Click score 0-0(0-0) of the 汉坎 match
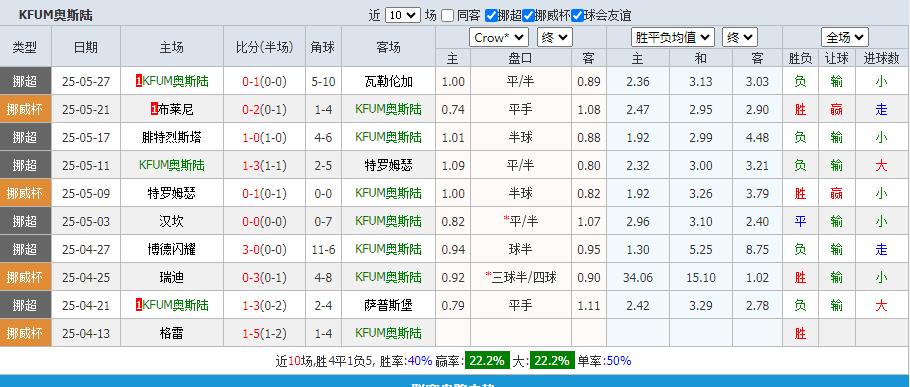 (264, 221)
